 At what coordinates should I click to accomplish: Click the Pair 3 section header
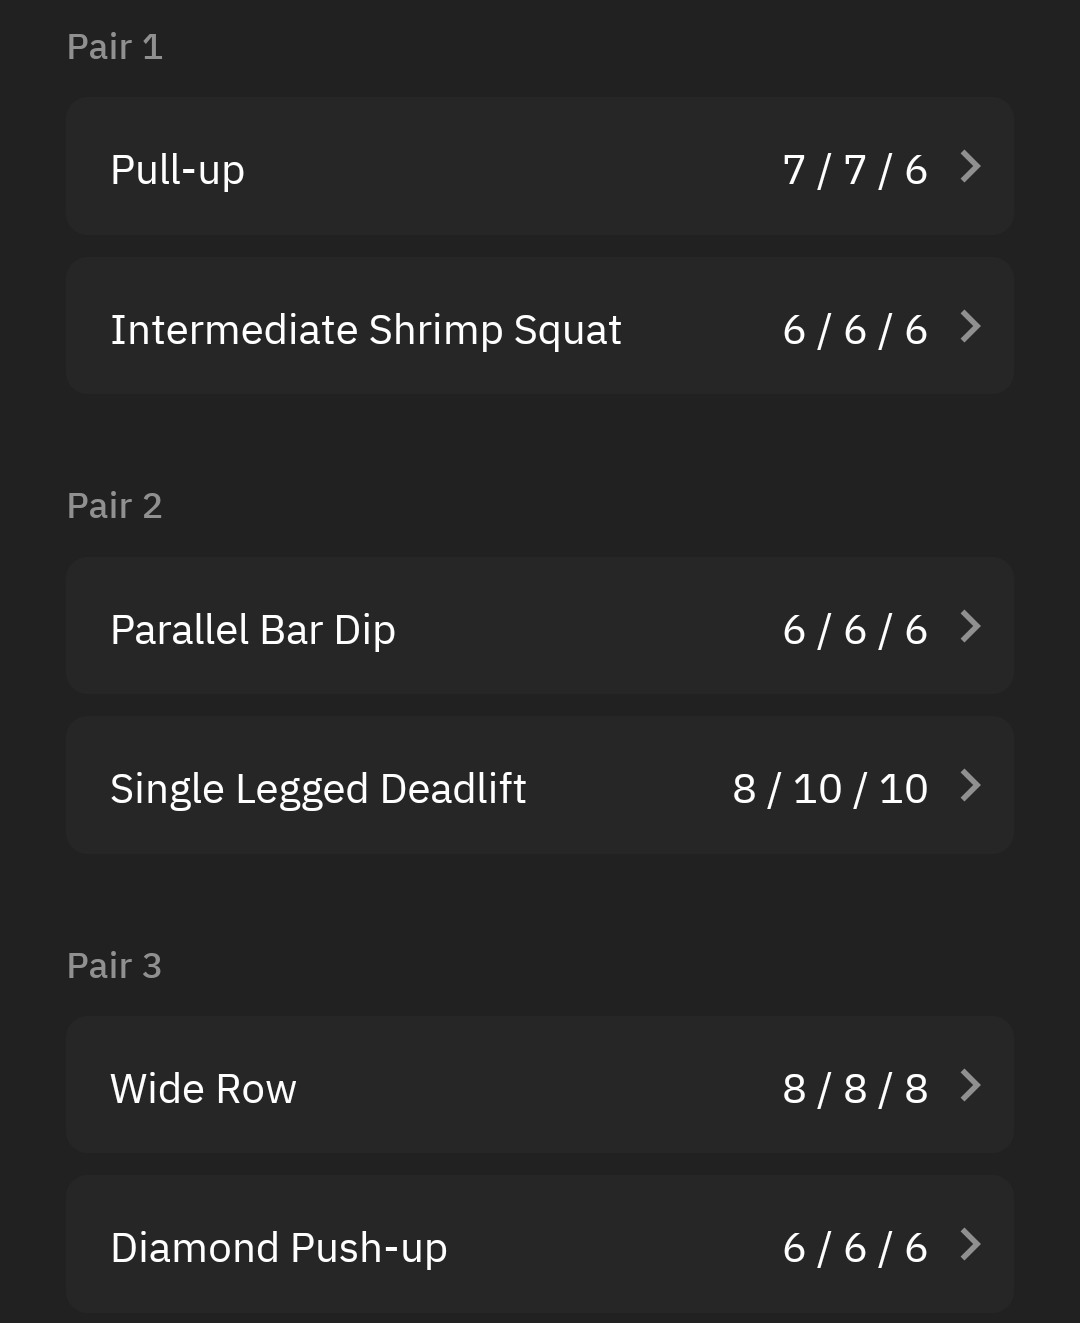[x=114, y=966]
